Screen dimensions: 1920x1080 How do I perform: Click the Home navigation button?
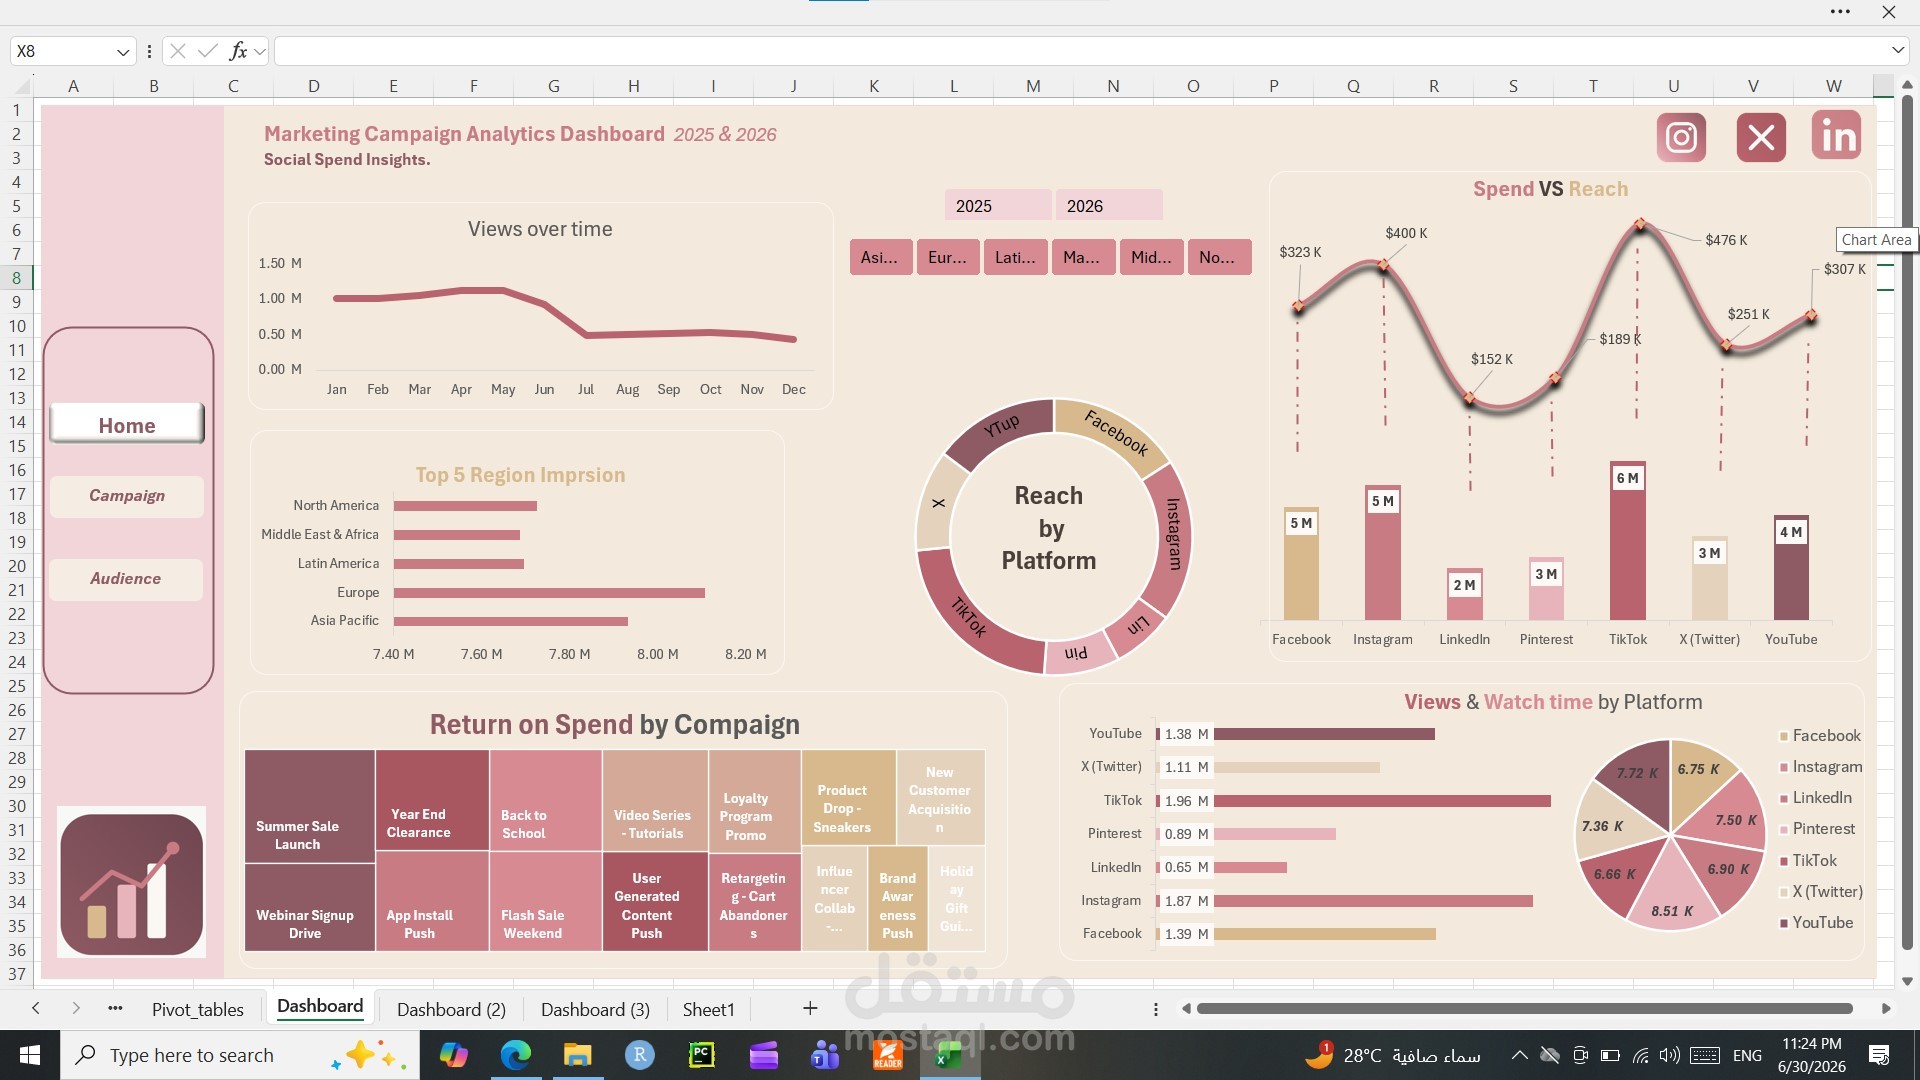(x=127, y=424)
